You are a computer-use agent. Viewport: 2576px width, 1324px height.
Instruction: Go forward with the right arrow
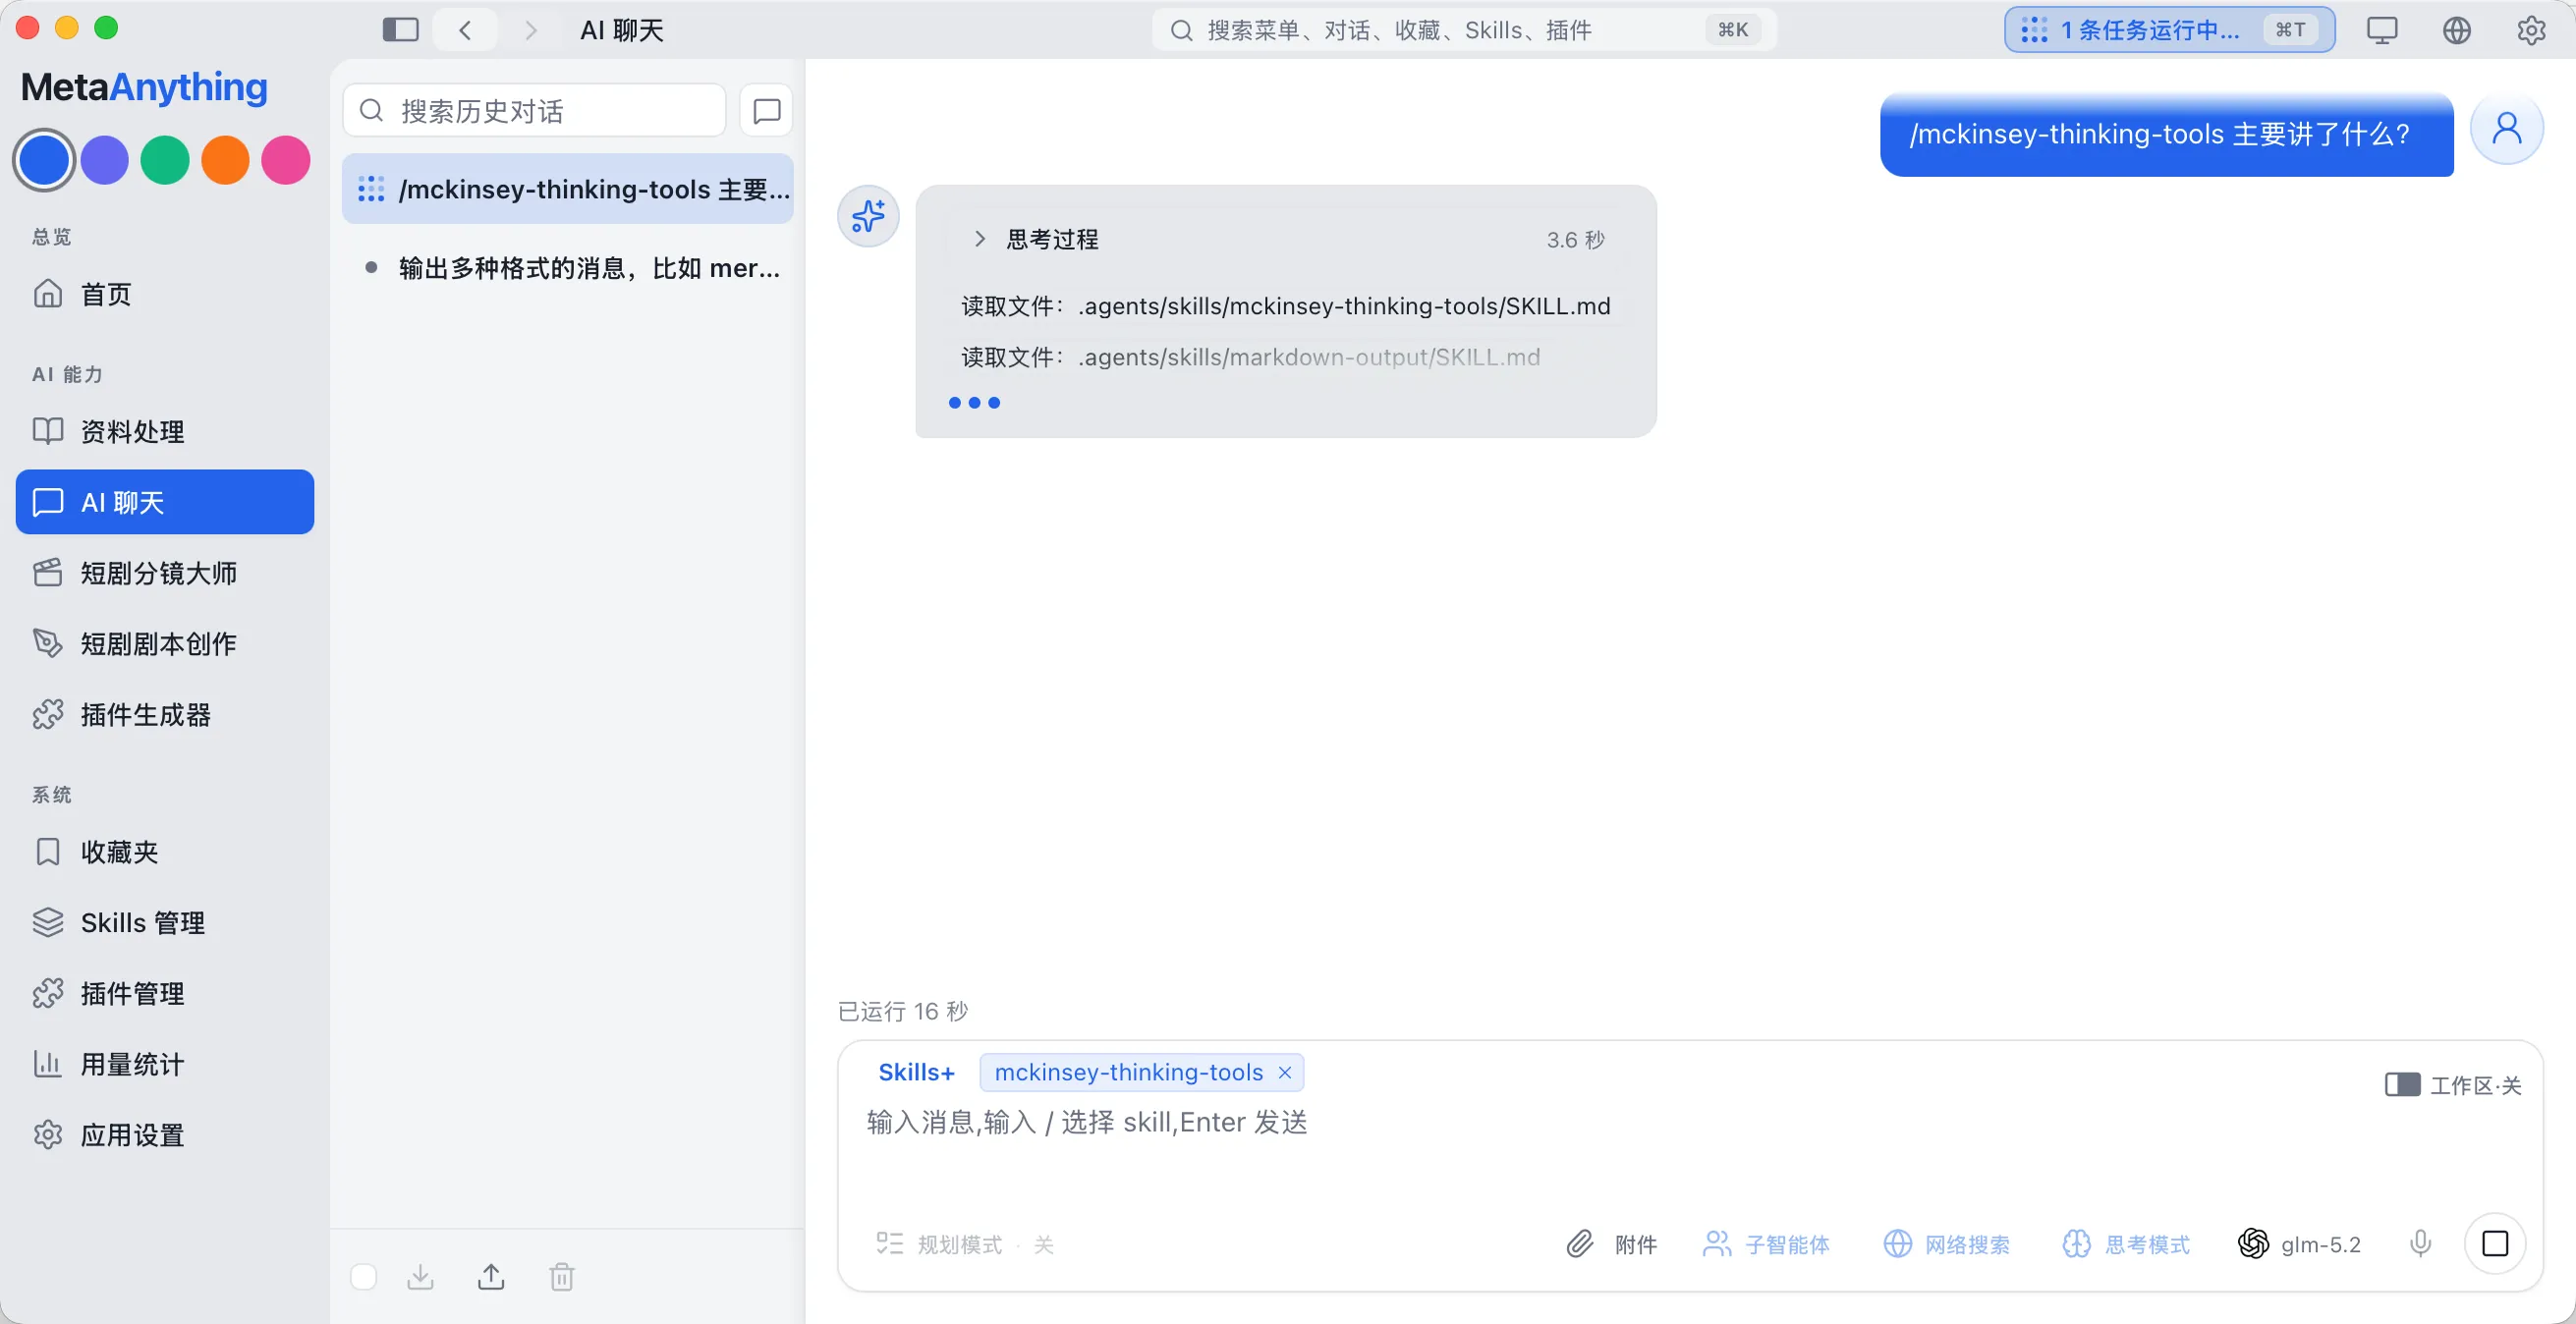[531, 30]
